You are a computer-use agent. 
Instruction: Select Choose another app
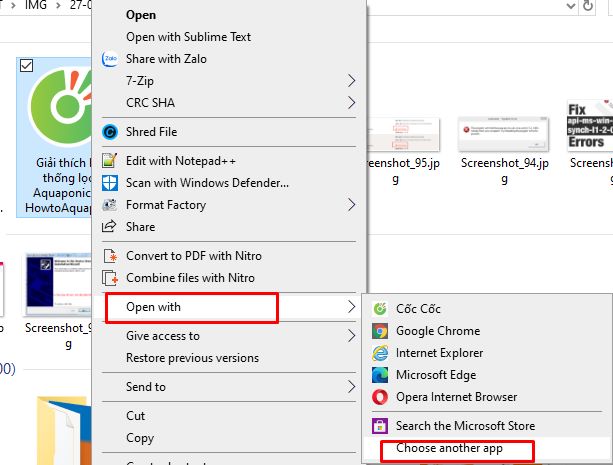coord(449,448)
